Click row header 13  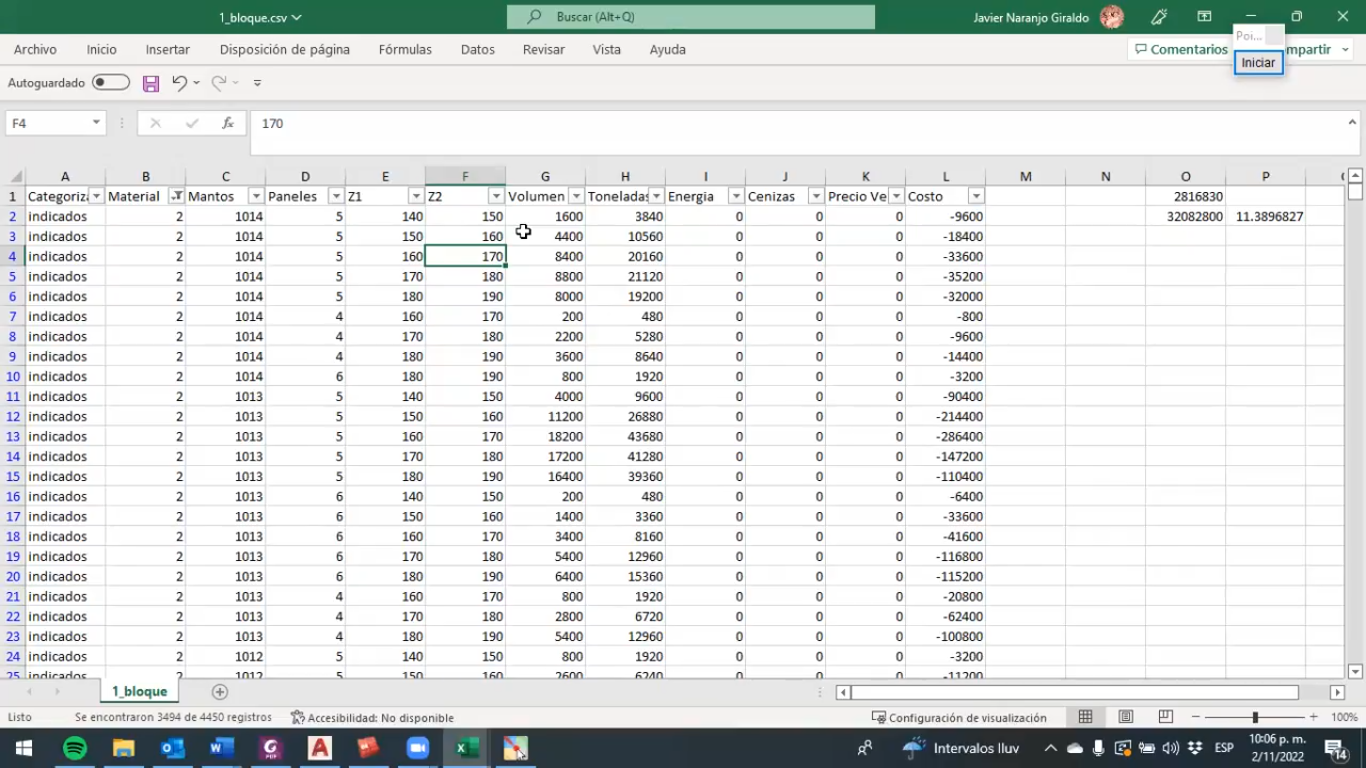[13, 436]
